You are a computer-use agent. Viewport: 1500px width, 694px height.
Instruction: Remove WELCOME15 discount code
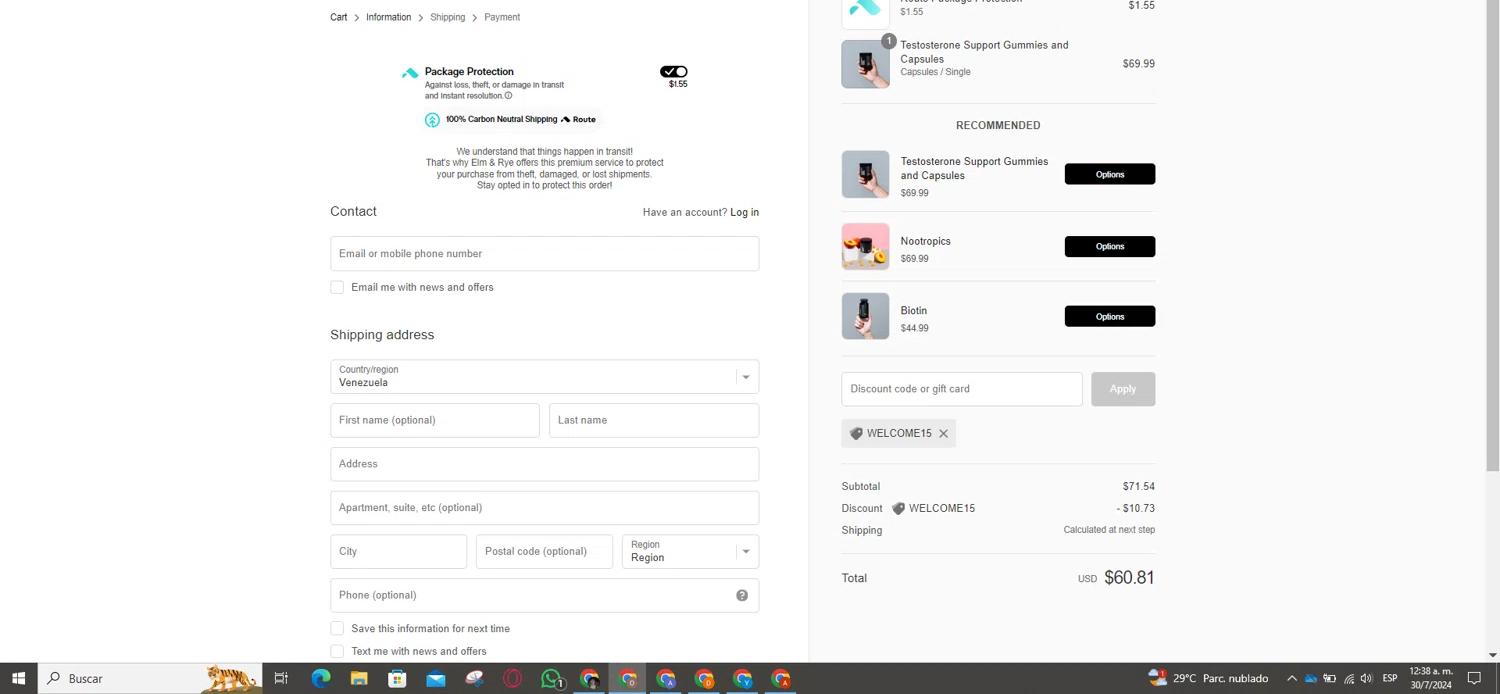tap(943, 434)
